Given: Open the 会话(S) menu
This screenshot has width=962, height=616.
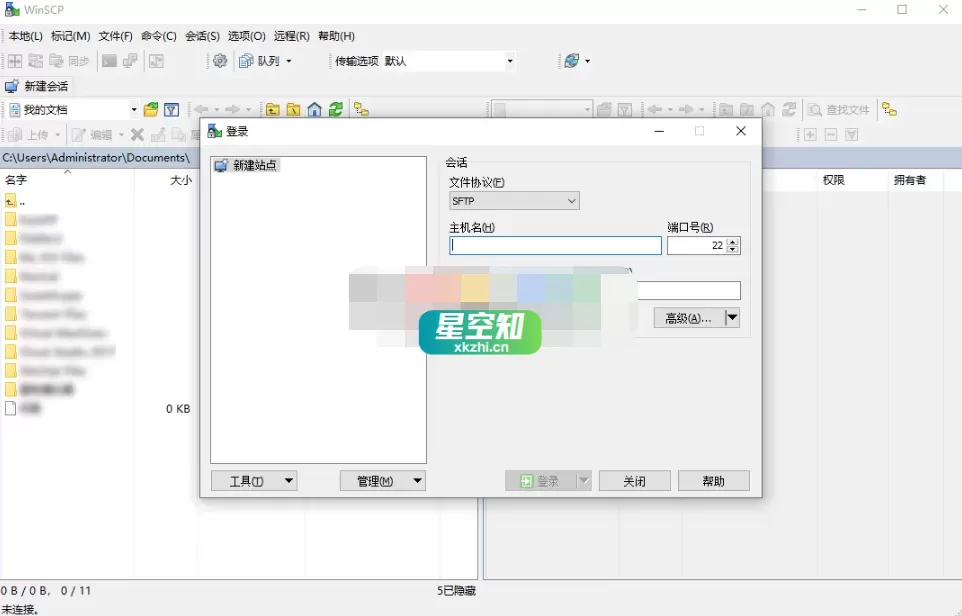Looking at the screenshot, I should coord(203,36).
